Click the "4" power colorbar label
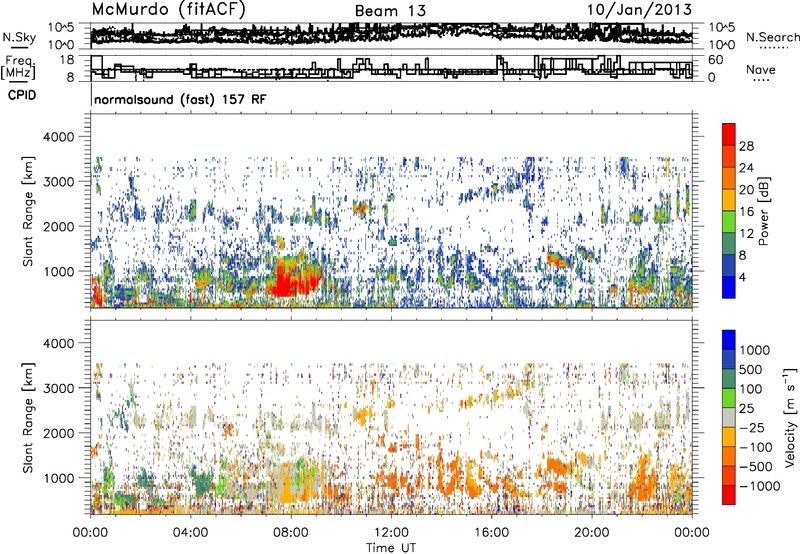Image resolution: width=800 pixels, height=554 pixels. 742,278
